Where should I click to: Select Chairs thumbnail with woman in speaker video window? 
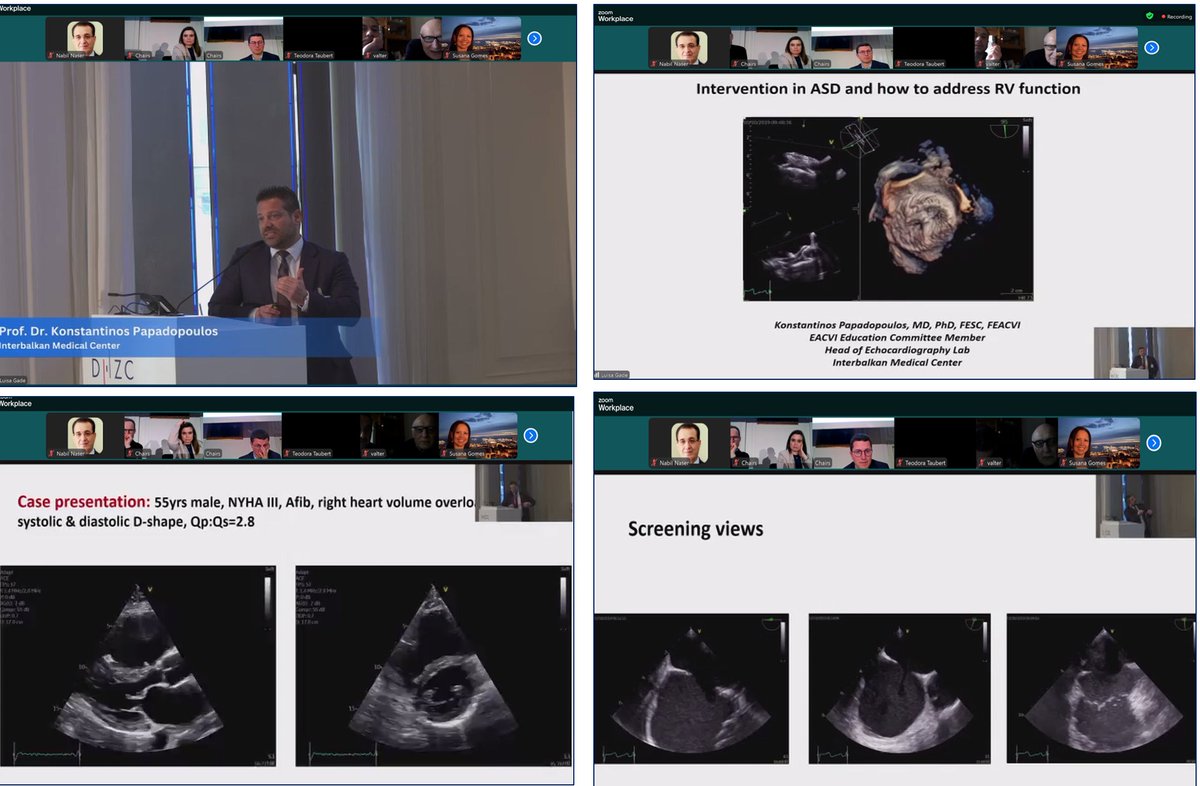(164, 39)
